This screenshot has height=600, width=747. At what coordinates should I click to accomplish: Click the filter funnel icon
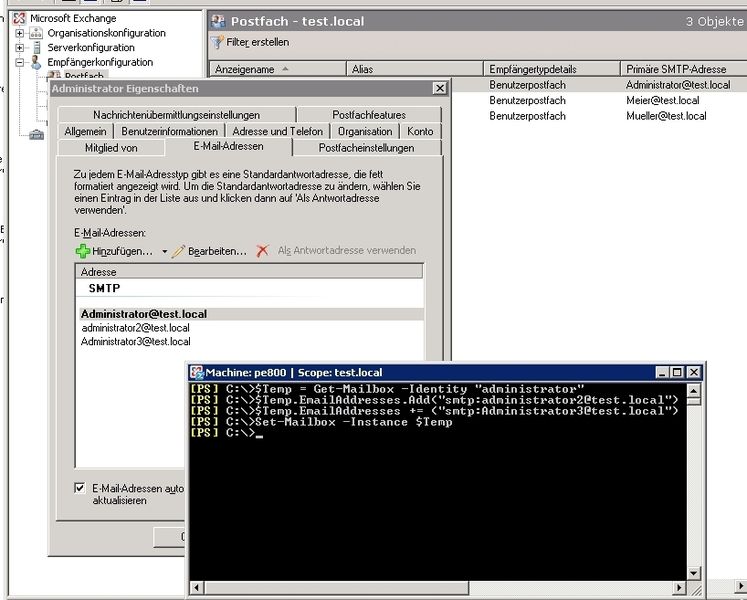tap(217, 42)
